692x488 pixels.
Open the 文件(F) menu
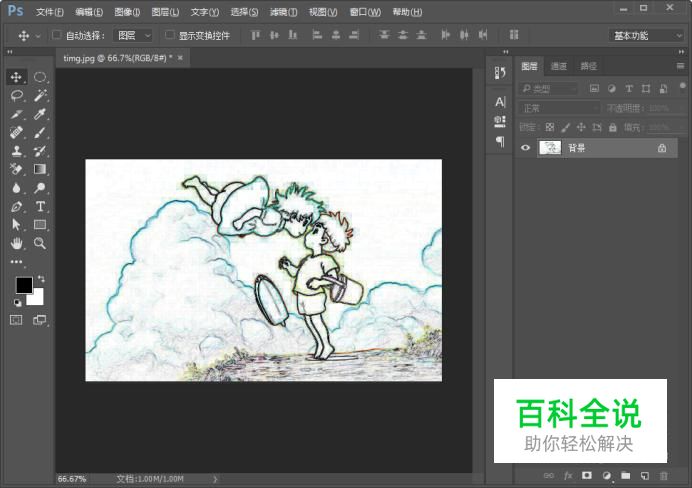click(x=49, y=12)
